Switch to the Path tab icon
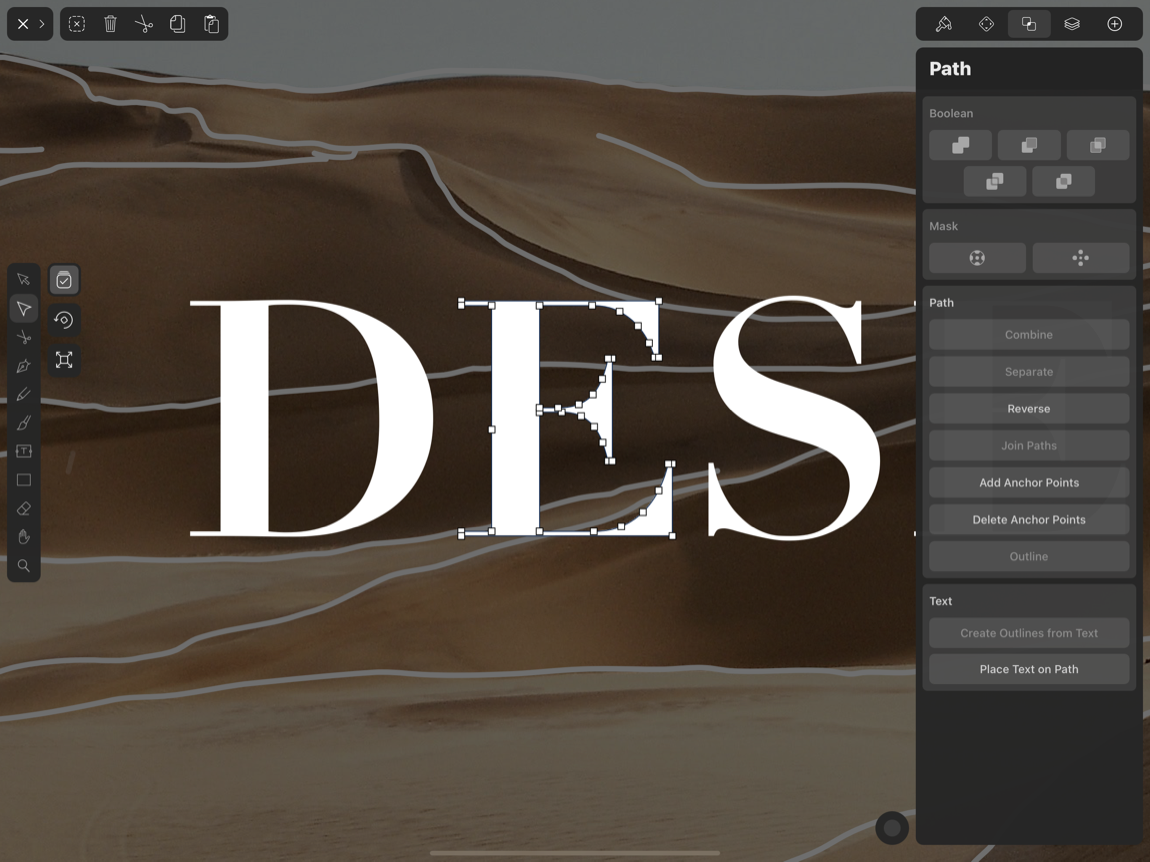The width and height of the screenshot is (1150, 862). (x=1029, y=24)
